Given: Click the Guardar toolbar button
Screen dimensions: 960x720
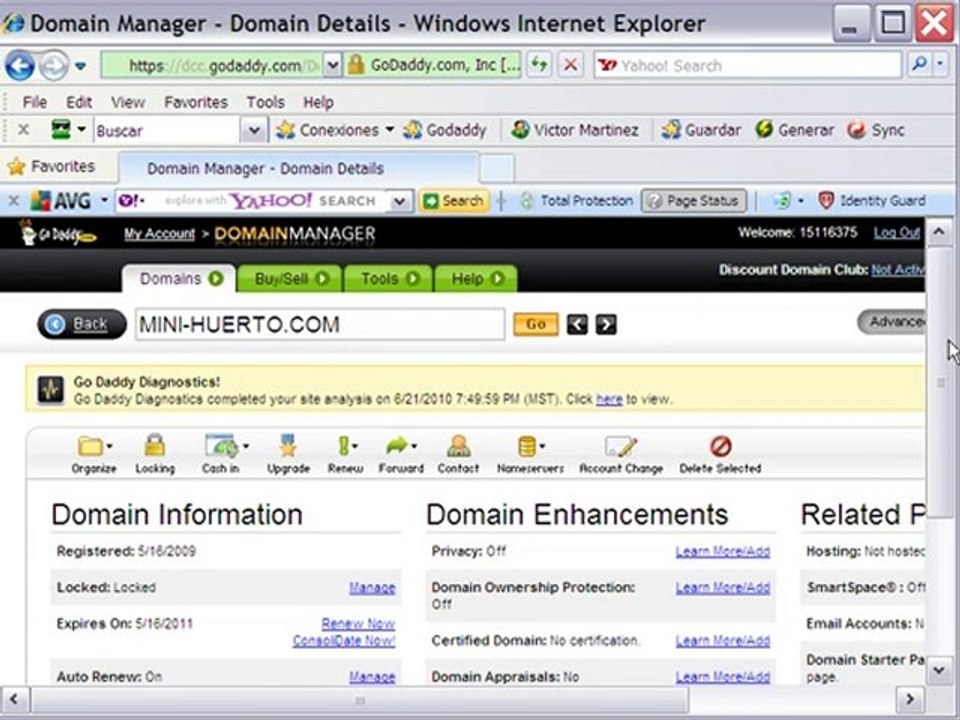Looking at the screenshot, I should click(x=702, y=130).
